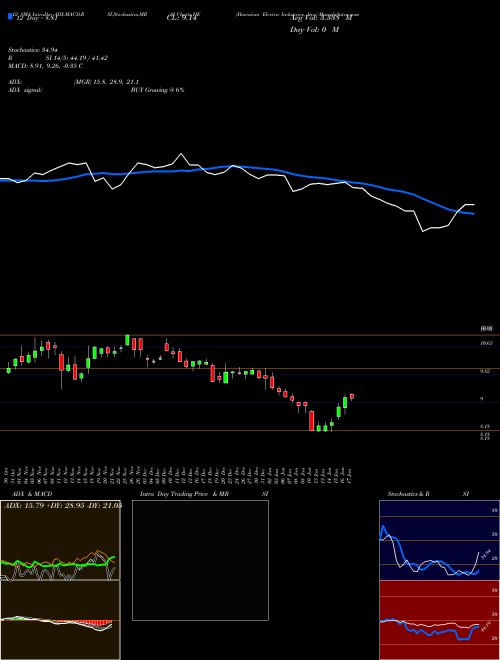Click the 'BUY Growing @ 6%' signal text

click(157, 90)
